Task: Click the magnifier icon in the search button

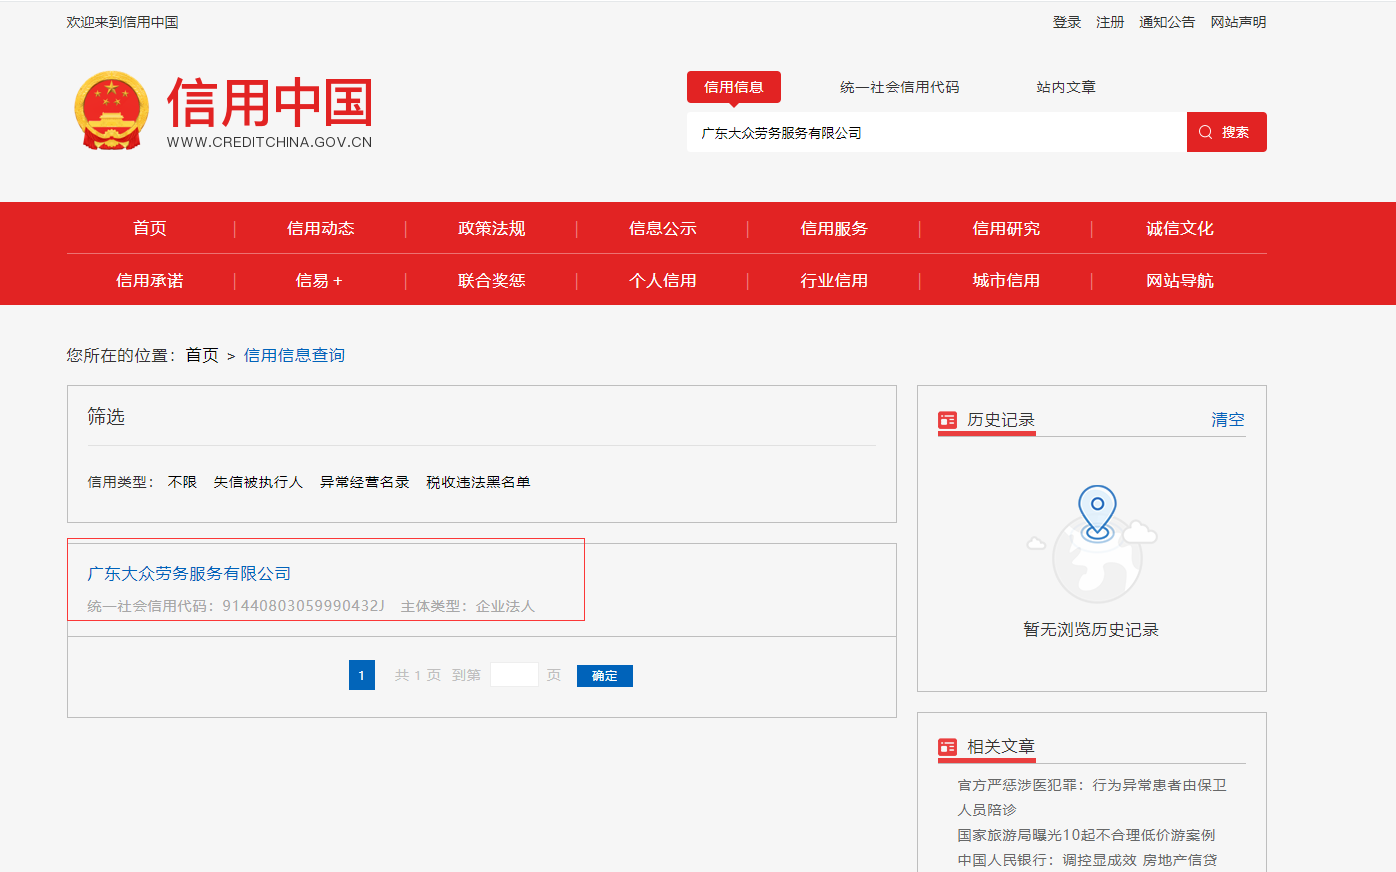Action: point(1205,131)
